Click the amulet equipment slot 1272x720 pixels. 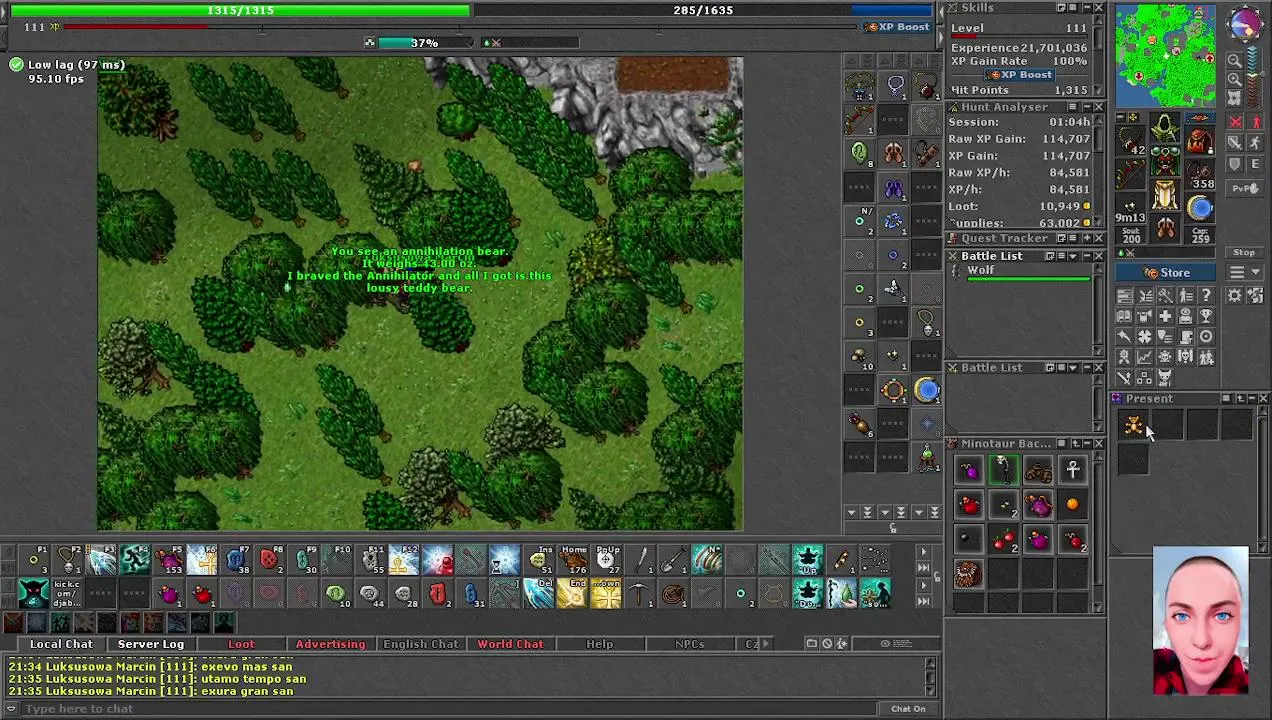(1130, 140)
